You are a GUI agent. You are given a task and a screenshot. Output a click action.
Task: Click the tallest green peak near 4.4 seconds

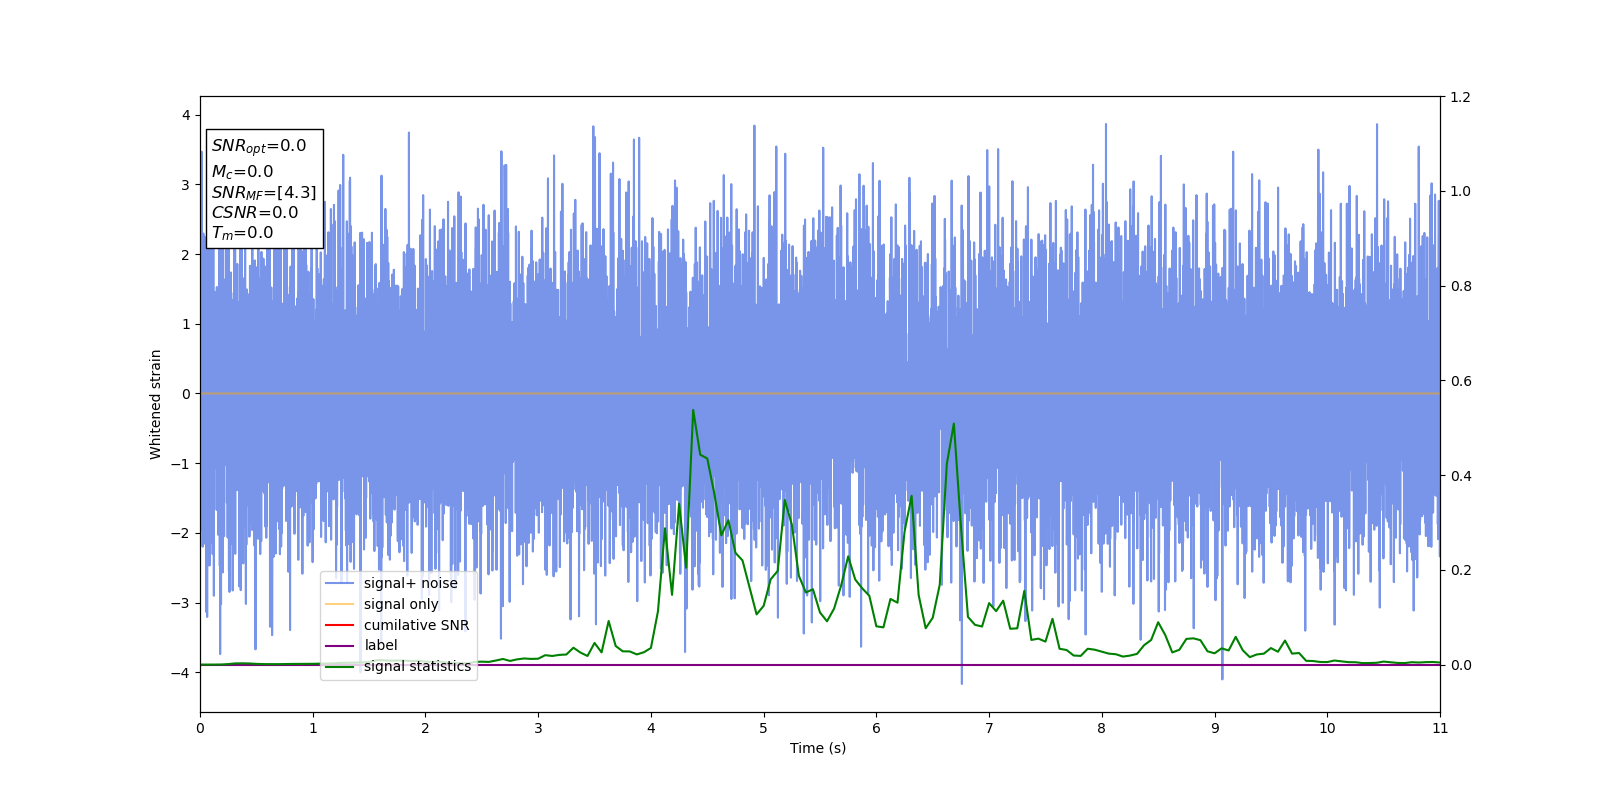[693, 410]
